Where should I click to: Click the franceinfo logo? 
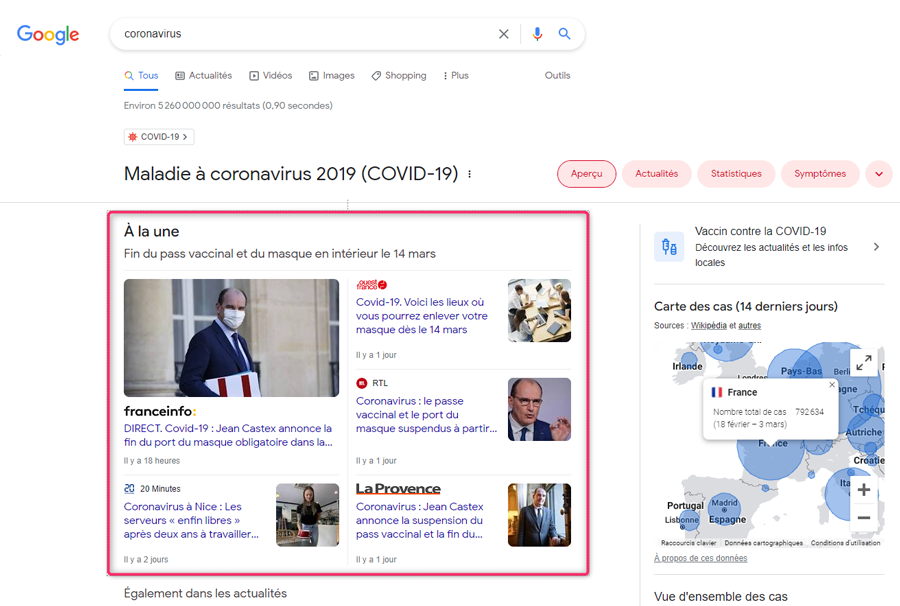tap(160, 411)
